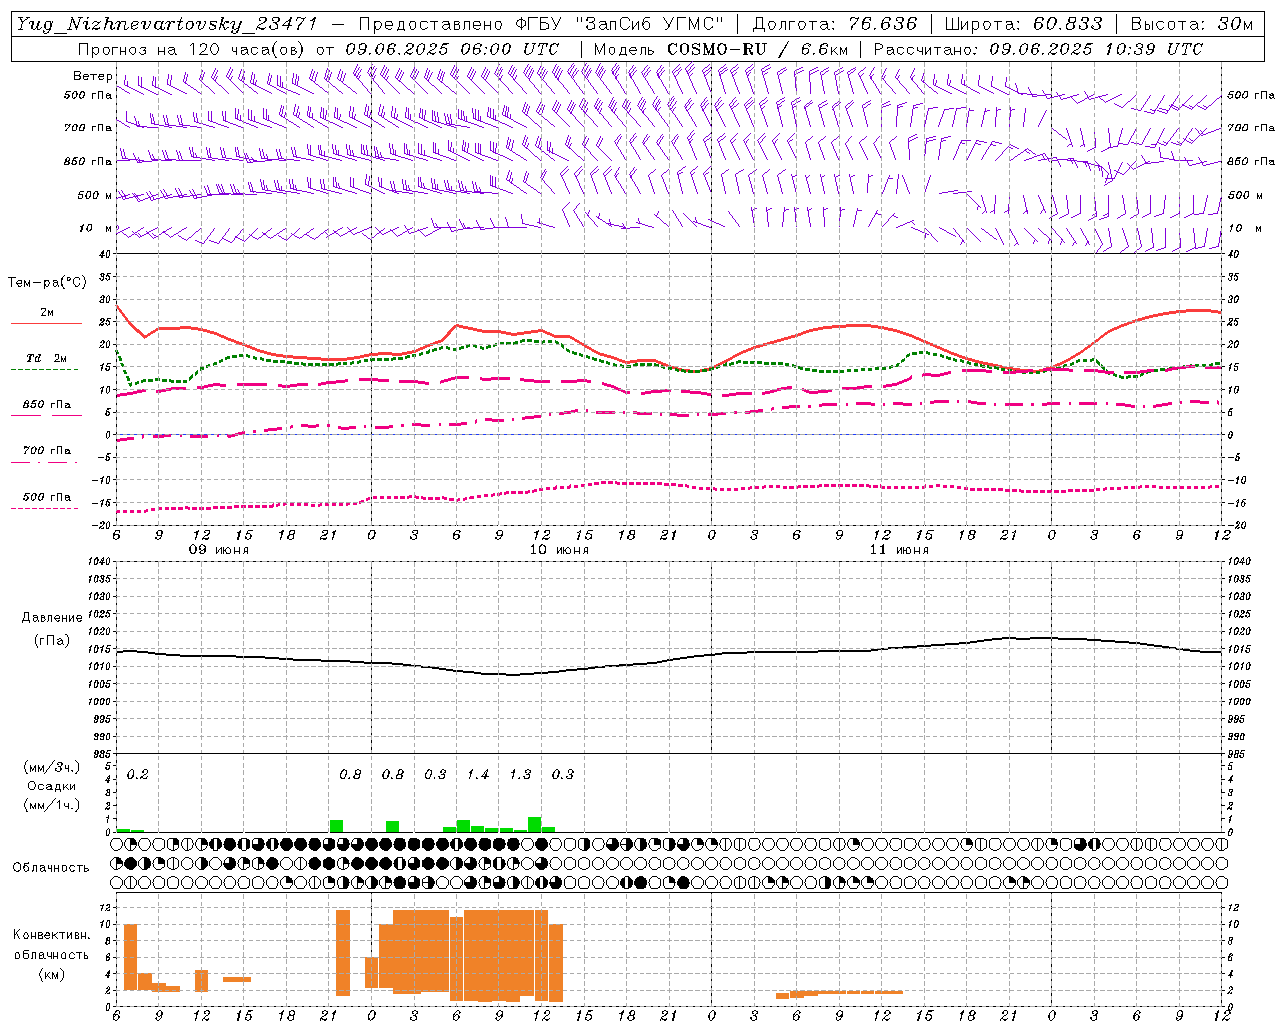Click the "Модель COSMO-RU / 6.6км" label

point(721,49)
